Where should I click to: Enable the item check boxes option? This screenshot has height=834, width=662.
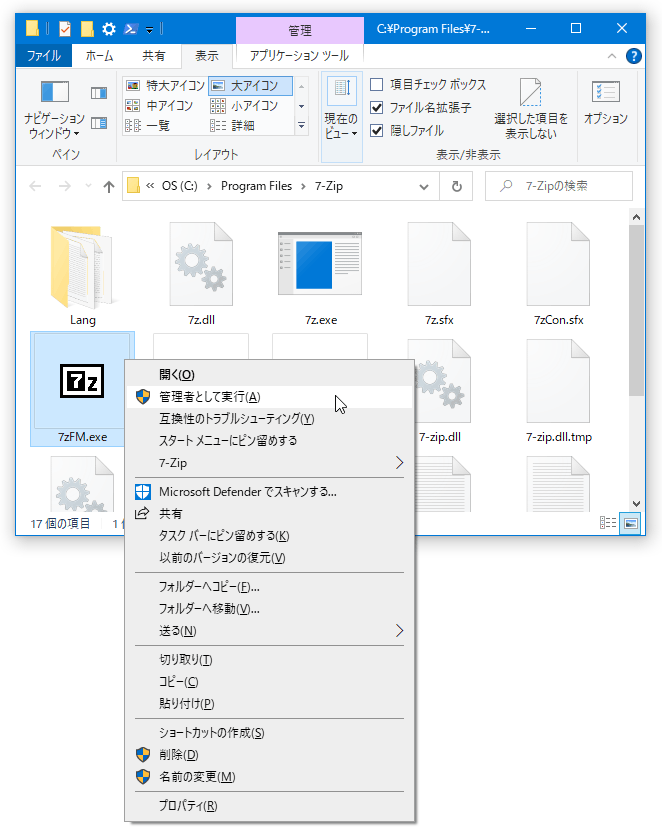point(376,85)
